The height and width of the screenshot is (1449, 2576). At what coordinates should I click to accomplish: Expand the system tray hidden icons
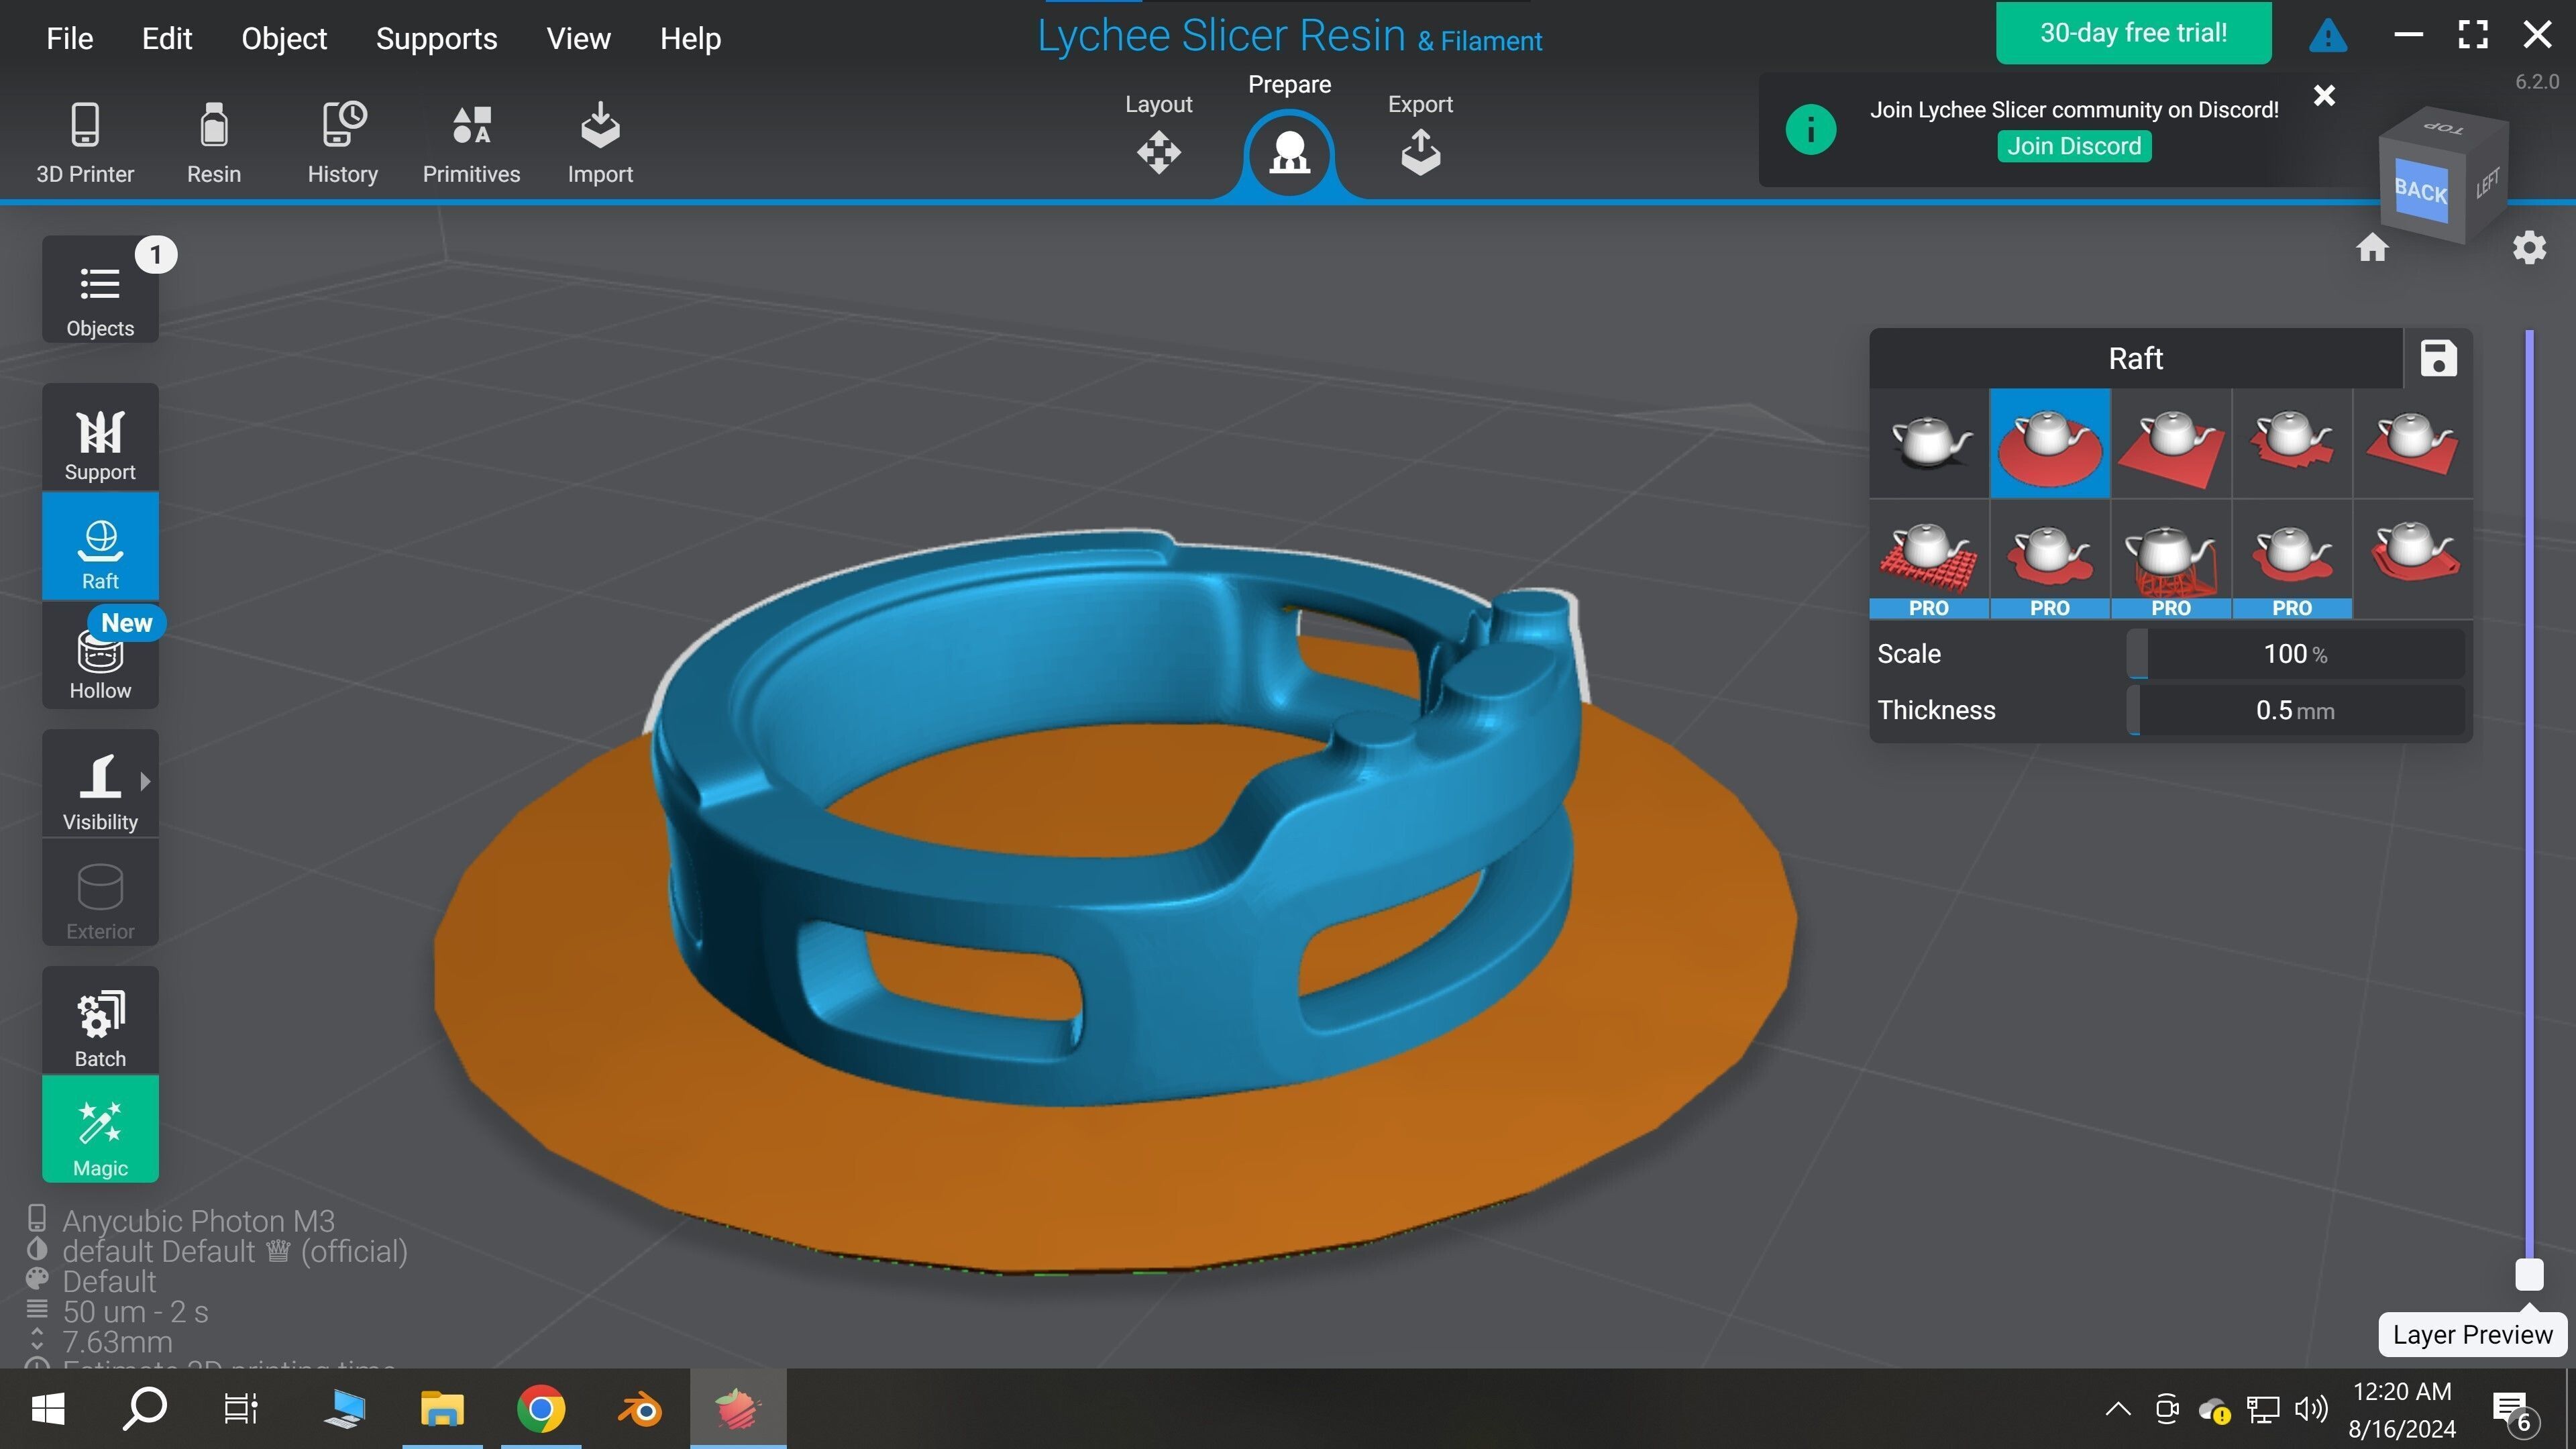click(2117, 1409)
